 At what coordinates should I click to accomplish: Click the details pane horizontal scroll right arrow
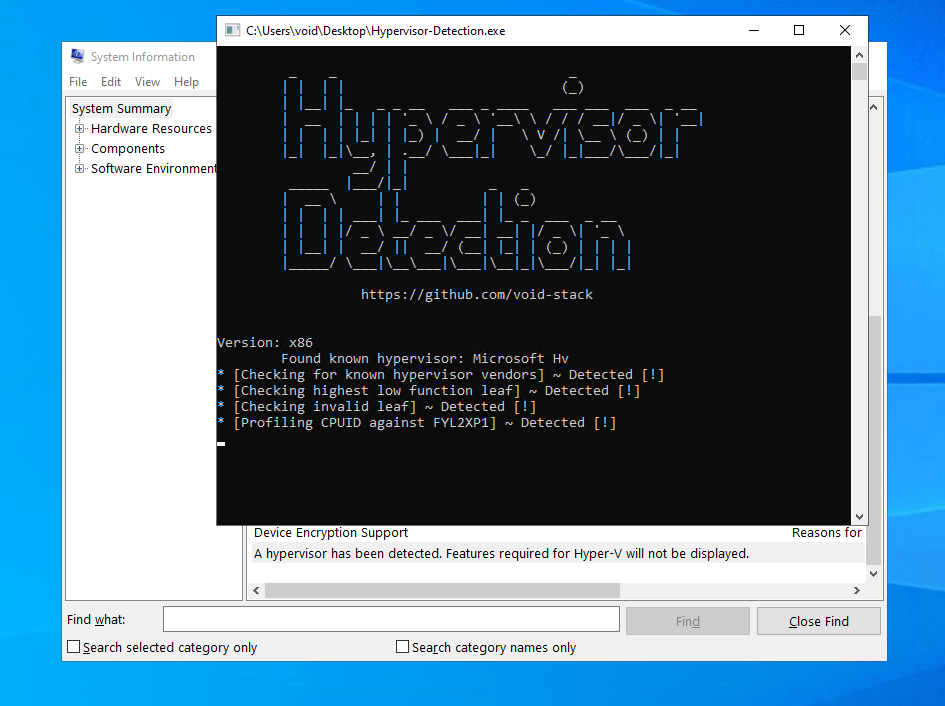point(855,591)
